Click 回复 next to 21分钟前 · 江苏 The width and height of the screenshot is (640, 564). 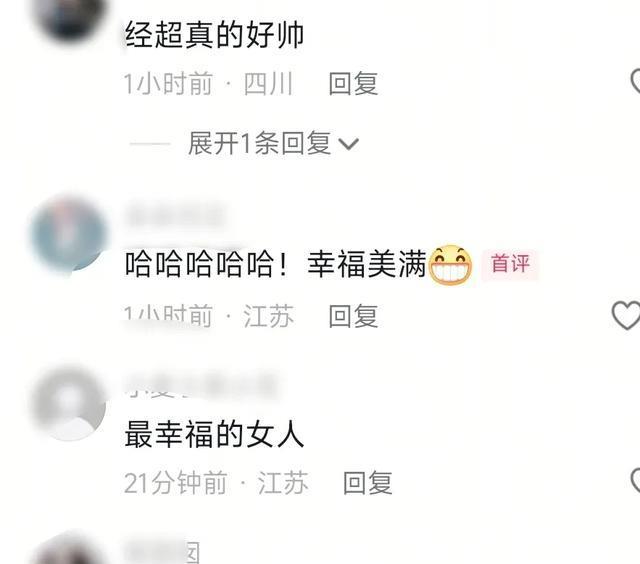(367, 483)
